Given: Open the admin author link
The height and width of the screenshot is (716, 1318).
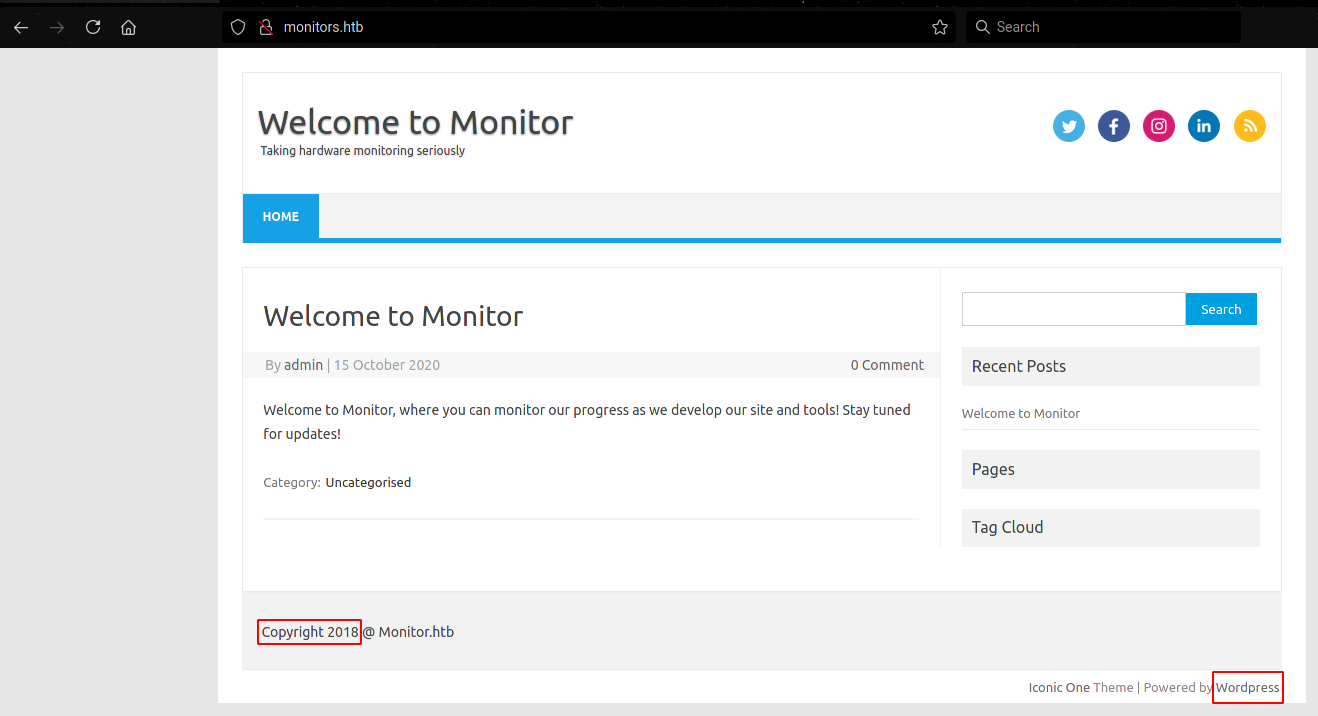Looking at the screenshot, I should [303, 365].
